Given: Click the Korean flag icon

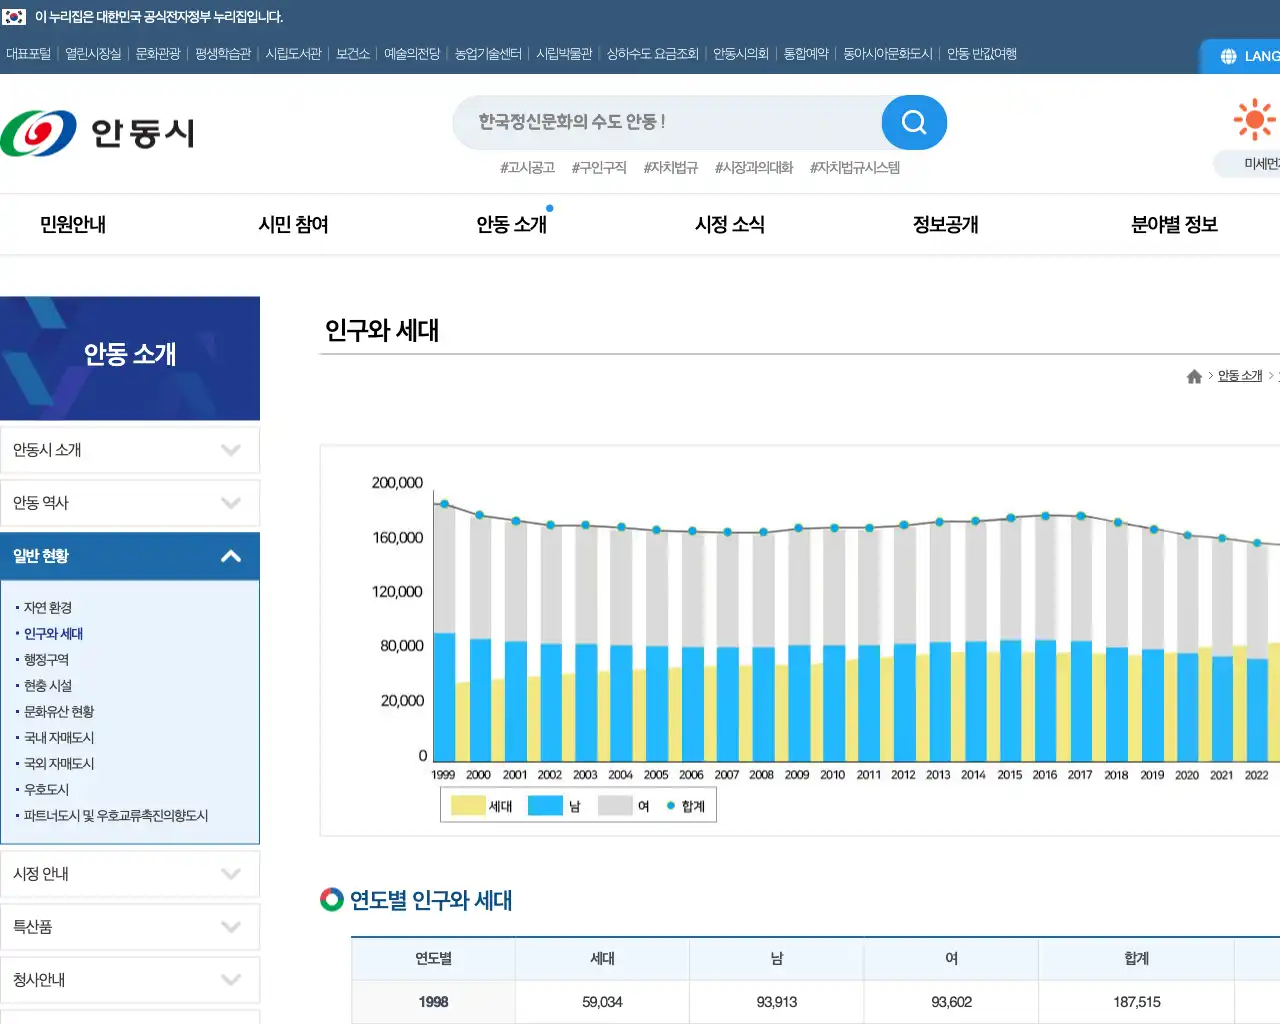Looking at the screenshot, I should click(x=14, y=17).
